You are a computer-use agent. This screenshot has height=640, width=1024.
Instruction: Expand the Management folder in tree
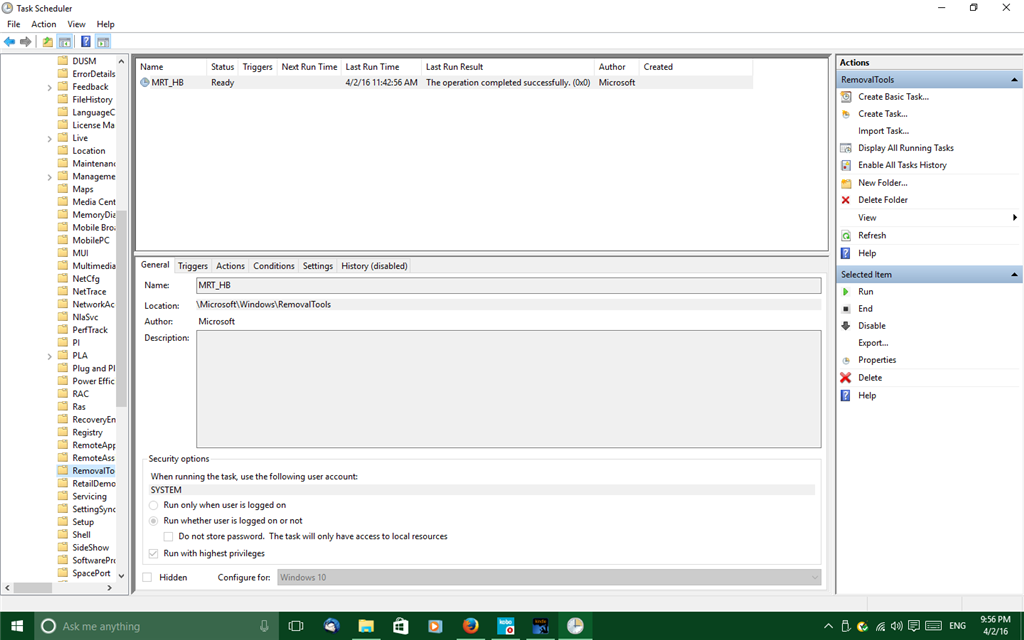[50, 177]
